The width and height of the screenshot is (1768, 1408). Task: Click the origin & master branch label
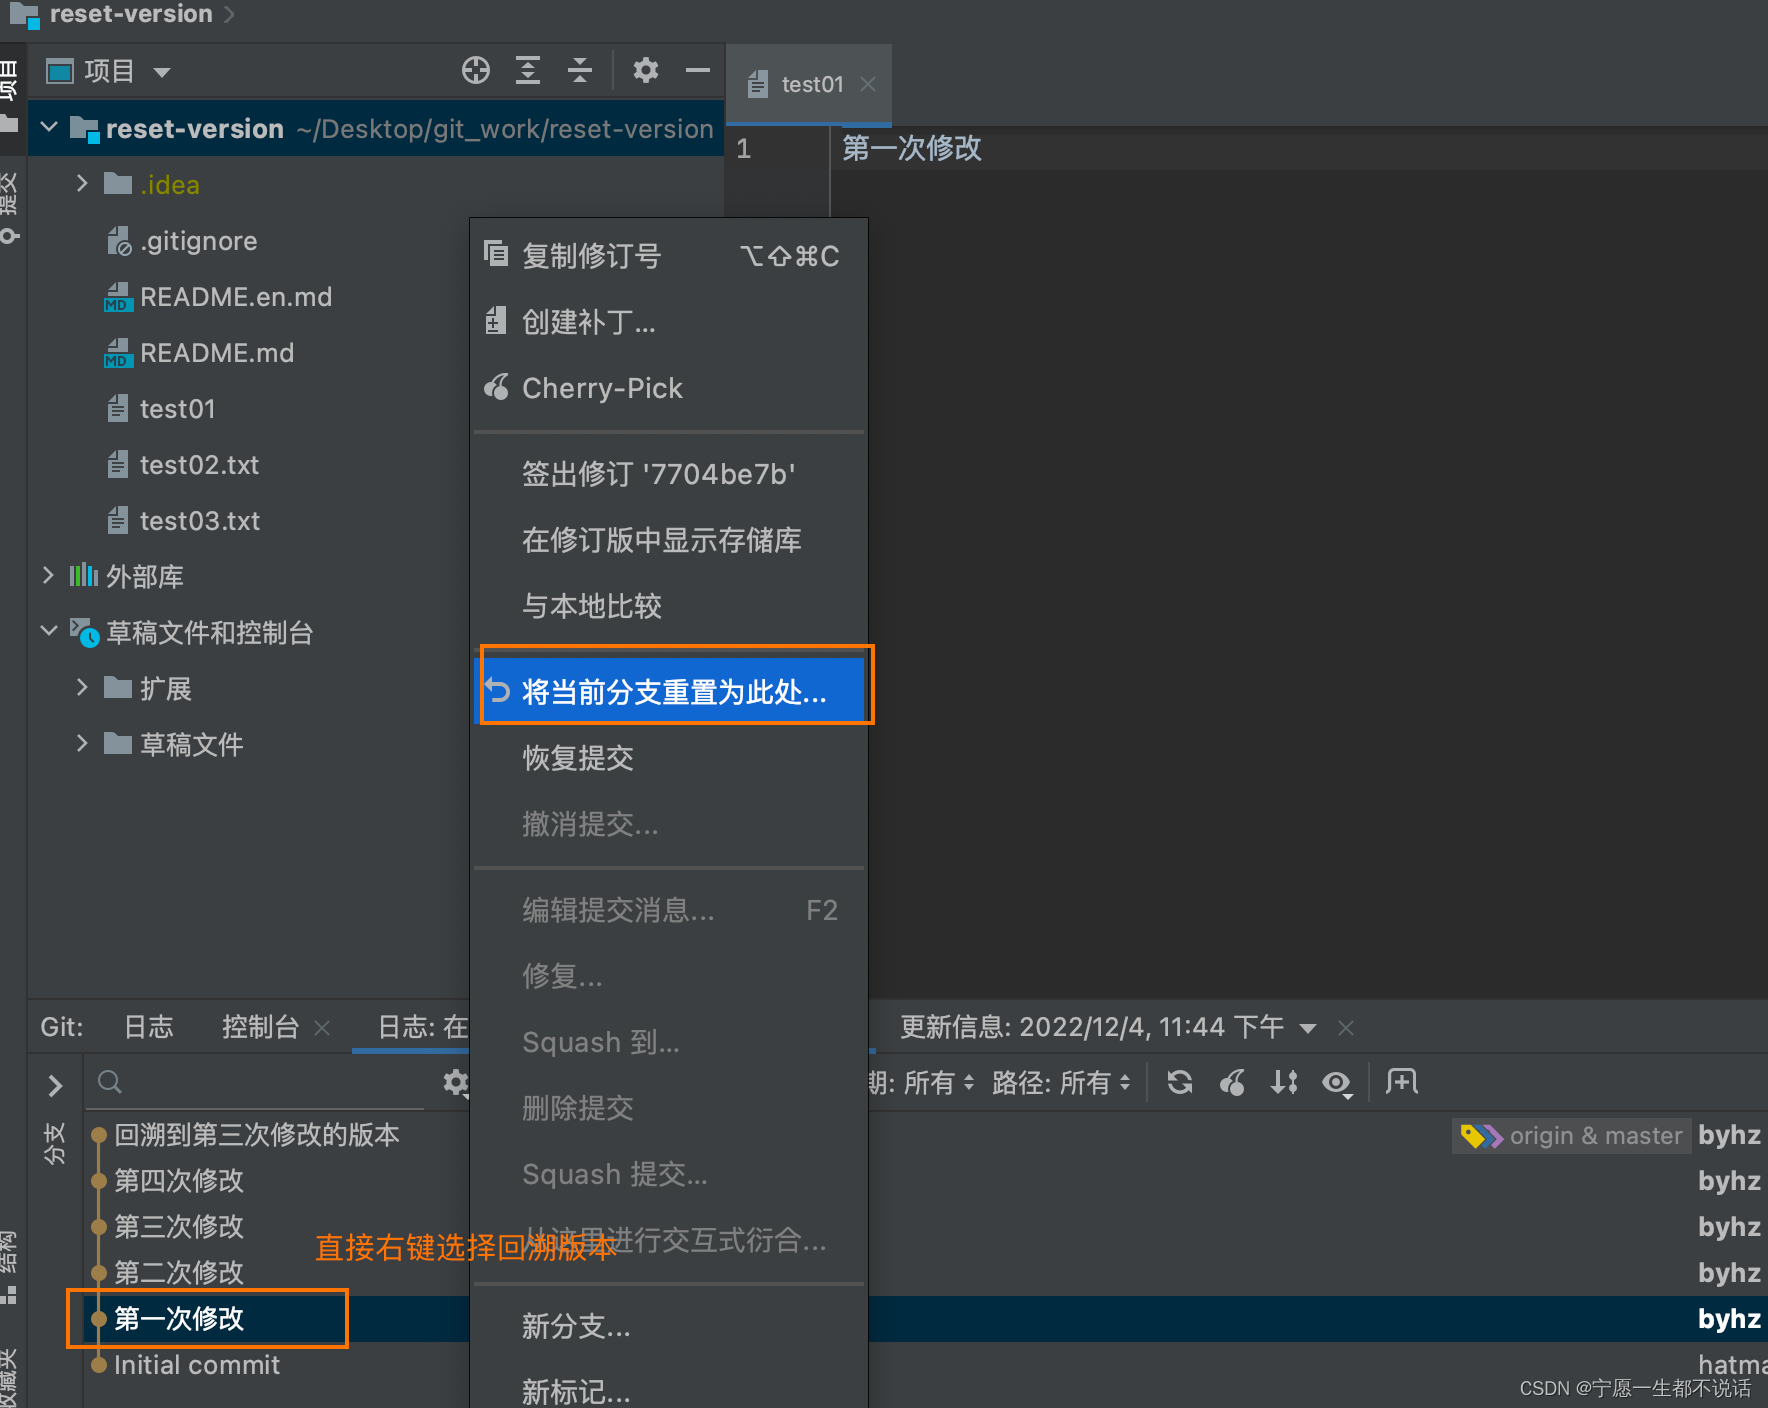[x=1572, y=1136]
